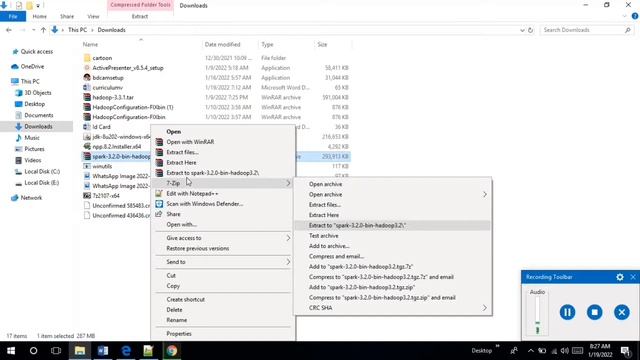Expand the Give access to submenu
Screen dimensions: 640x360
pyautogui.click(x=222, y=238)
